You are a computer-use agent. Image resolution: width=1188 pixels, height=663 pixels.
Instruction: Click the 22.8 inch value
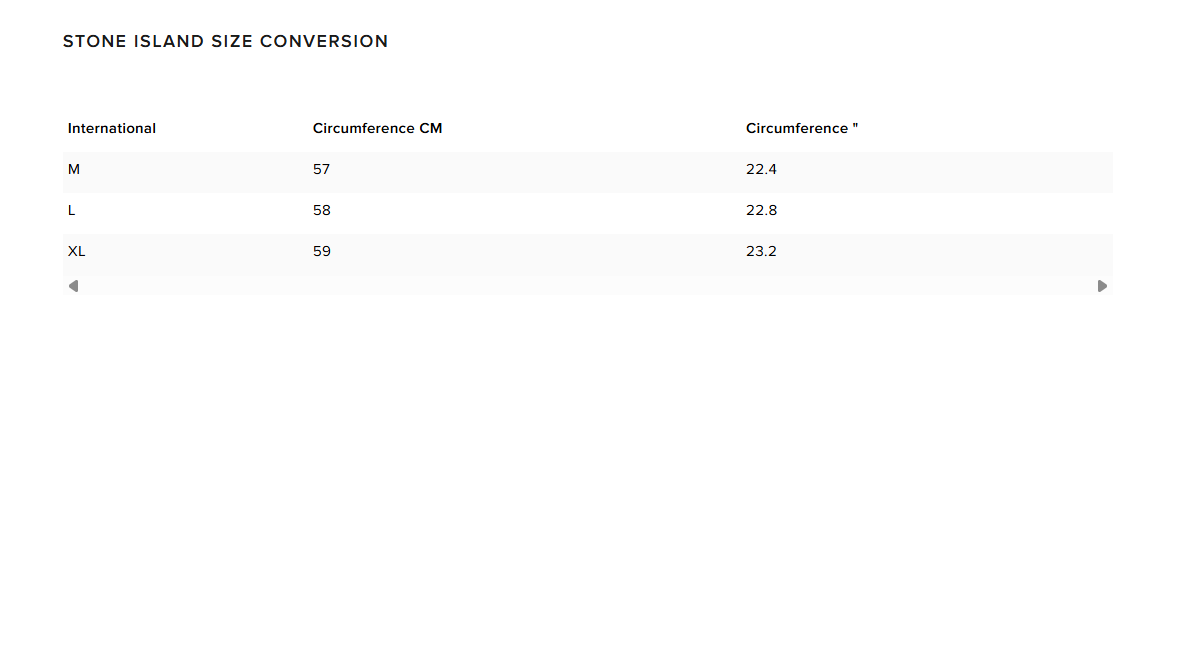point(761,210)
